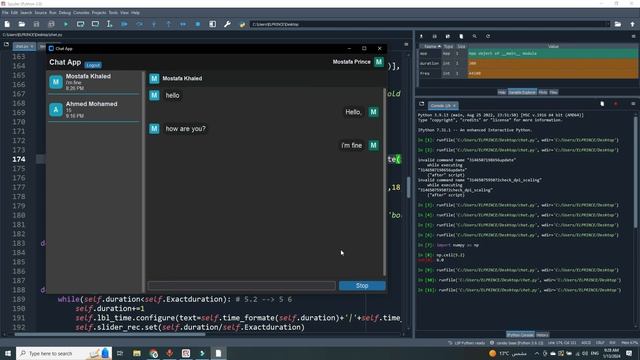Click Mostafa Prince profile avatar in header

coord(379,62)
